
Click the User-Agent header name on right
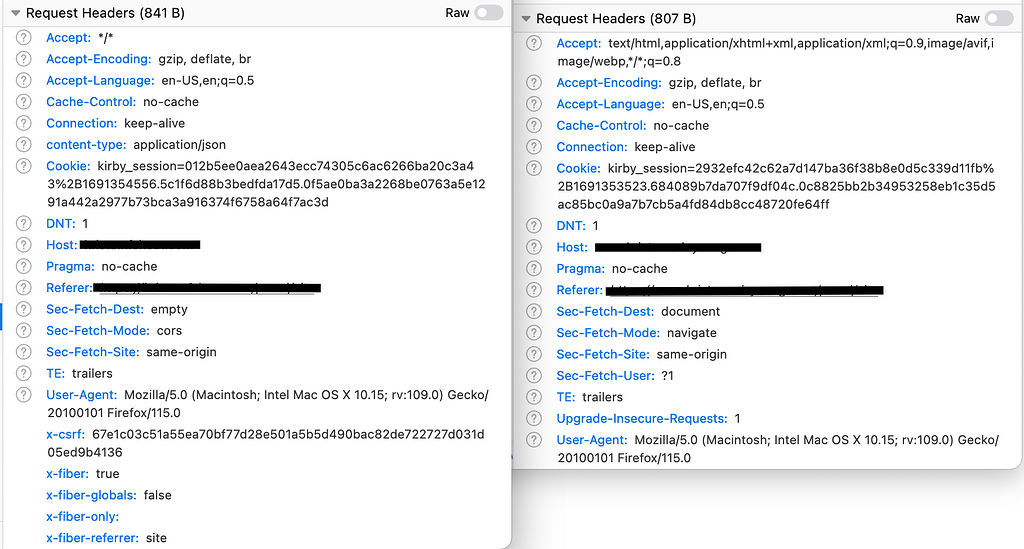click(x=591, y=440)
